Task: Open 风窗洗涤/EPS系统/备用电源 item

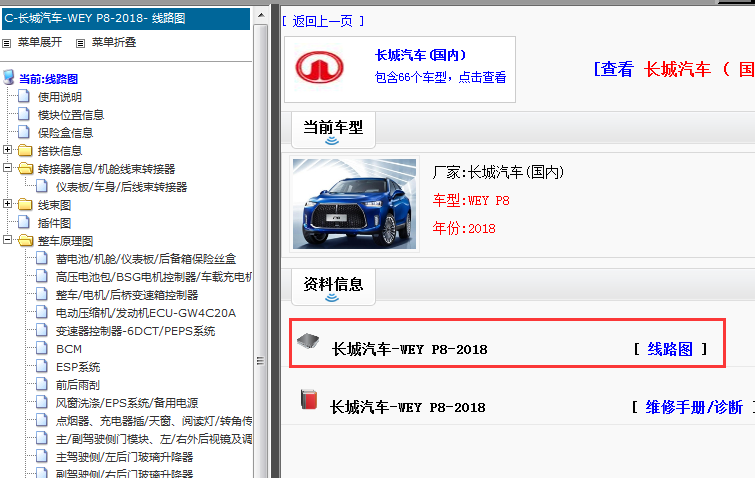Action: 127,403
